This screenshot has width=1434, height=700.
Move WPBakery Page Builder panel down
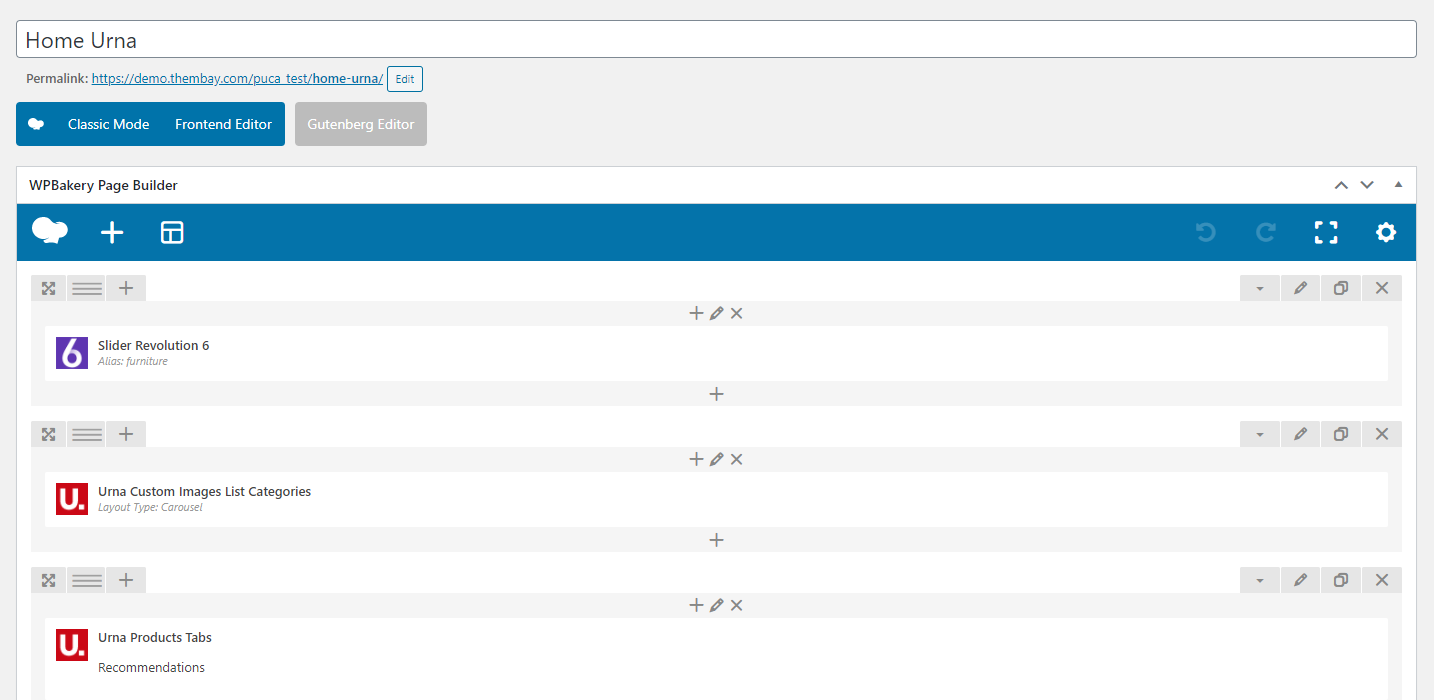(x=1367, y=185)
